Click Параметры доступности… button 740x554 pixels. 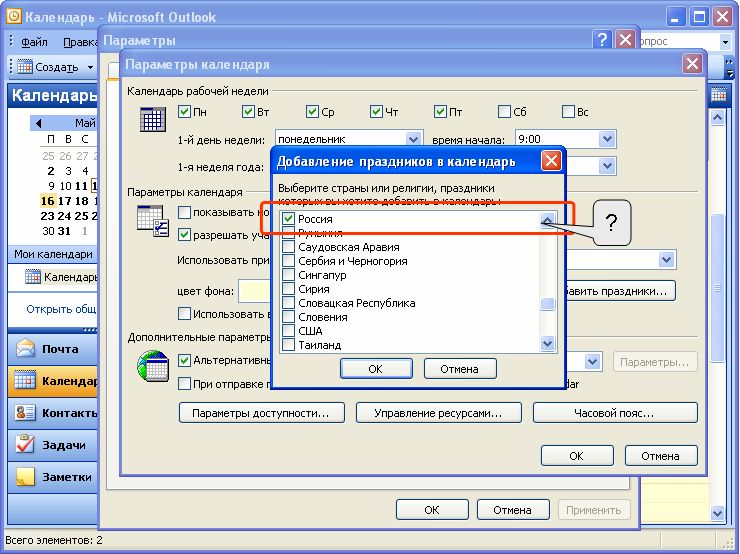click(262, 413)
